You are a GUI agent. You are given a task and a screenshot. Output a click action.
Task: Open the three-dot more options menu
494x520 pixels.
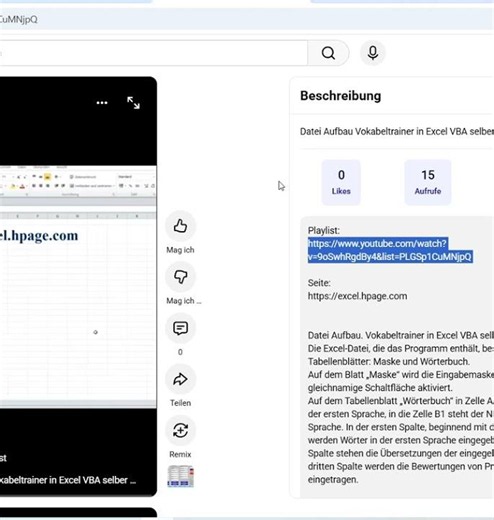(102, 103)
